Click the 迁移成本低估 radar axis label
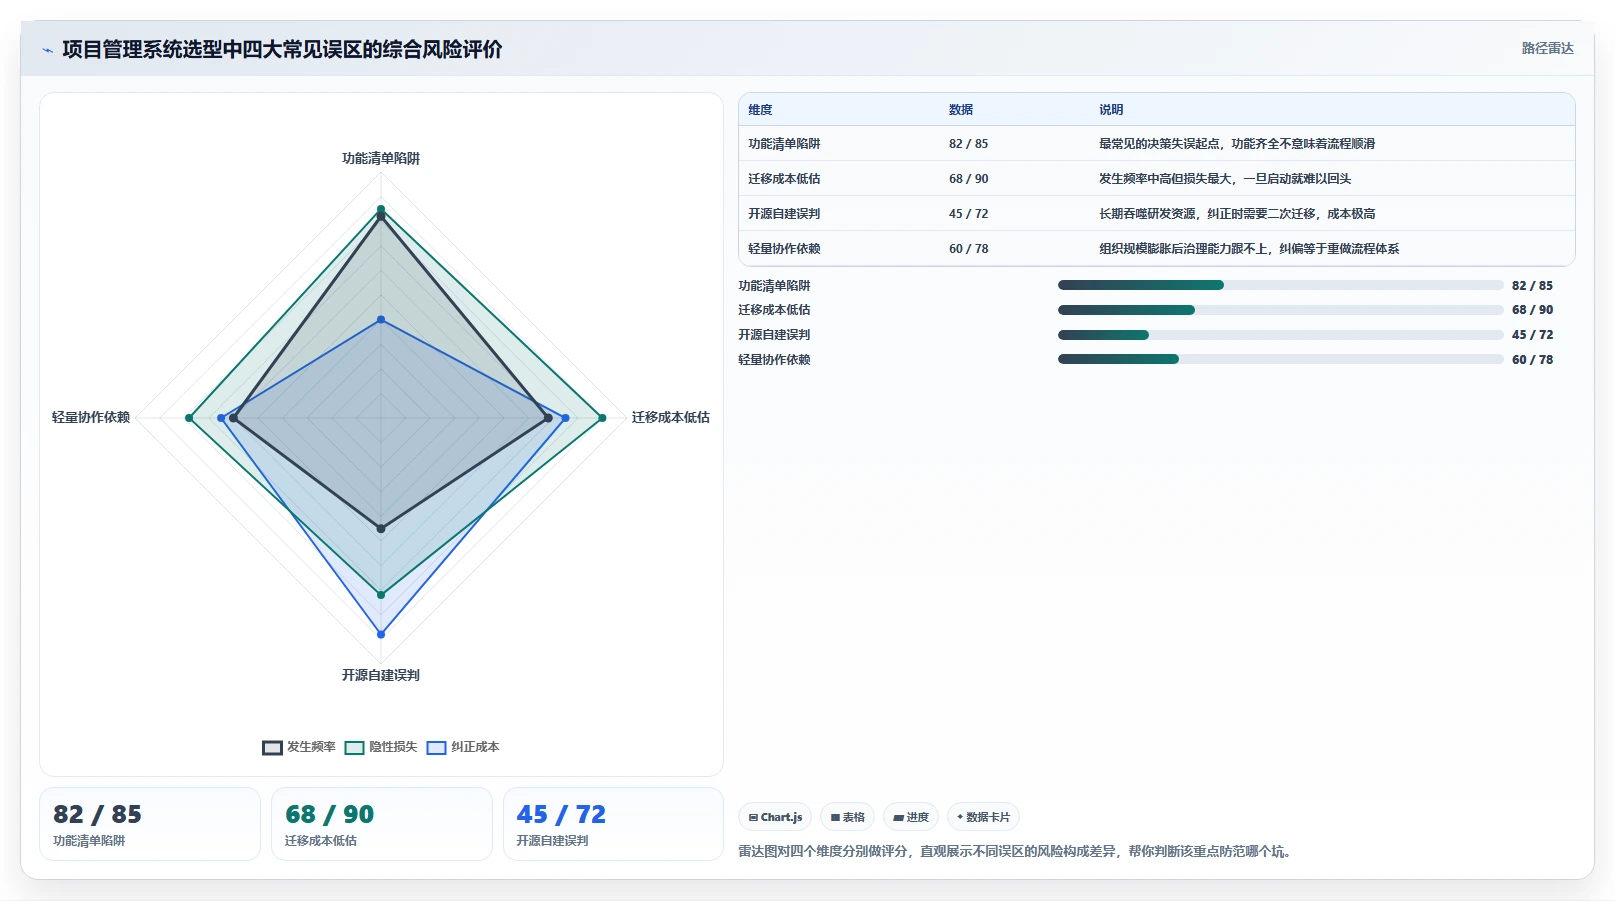This screenshot has width=1615, height=901. pos(670,417)
